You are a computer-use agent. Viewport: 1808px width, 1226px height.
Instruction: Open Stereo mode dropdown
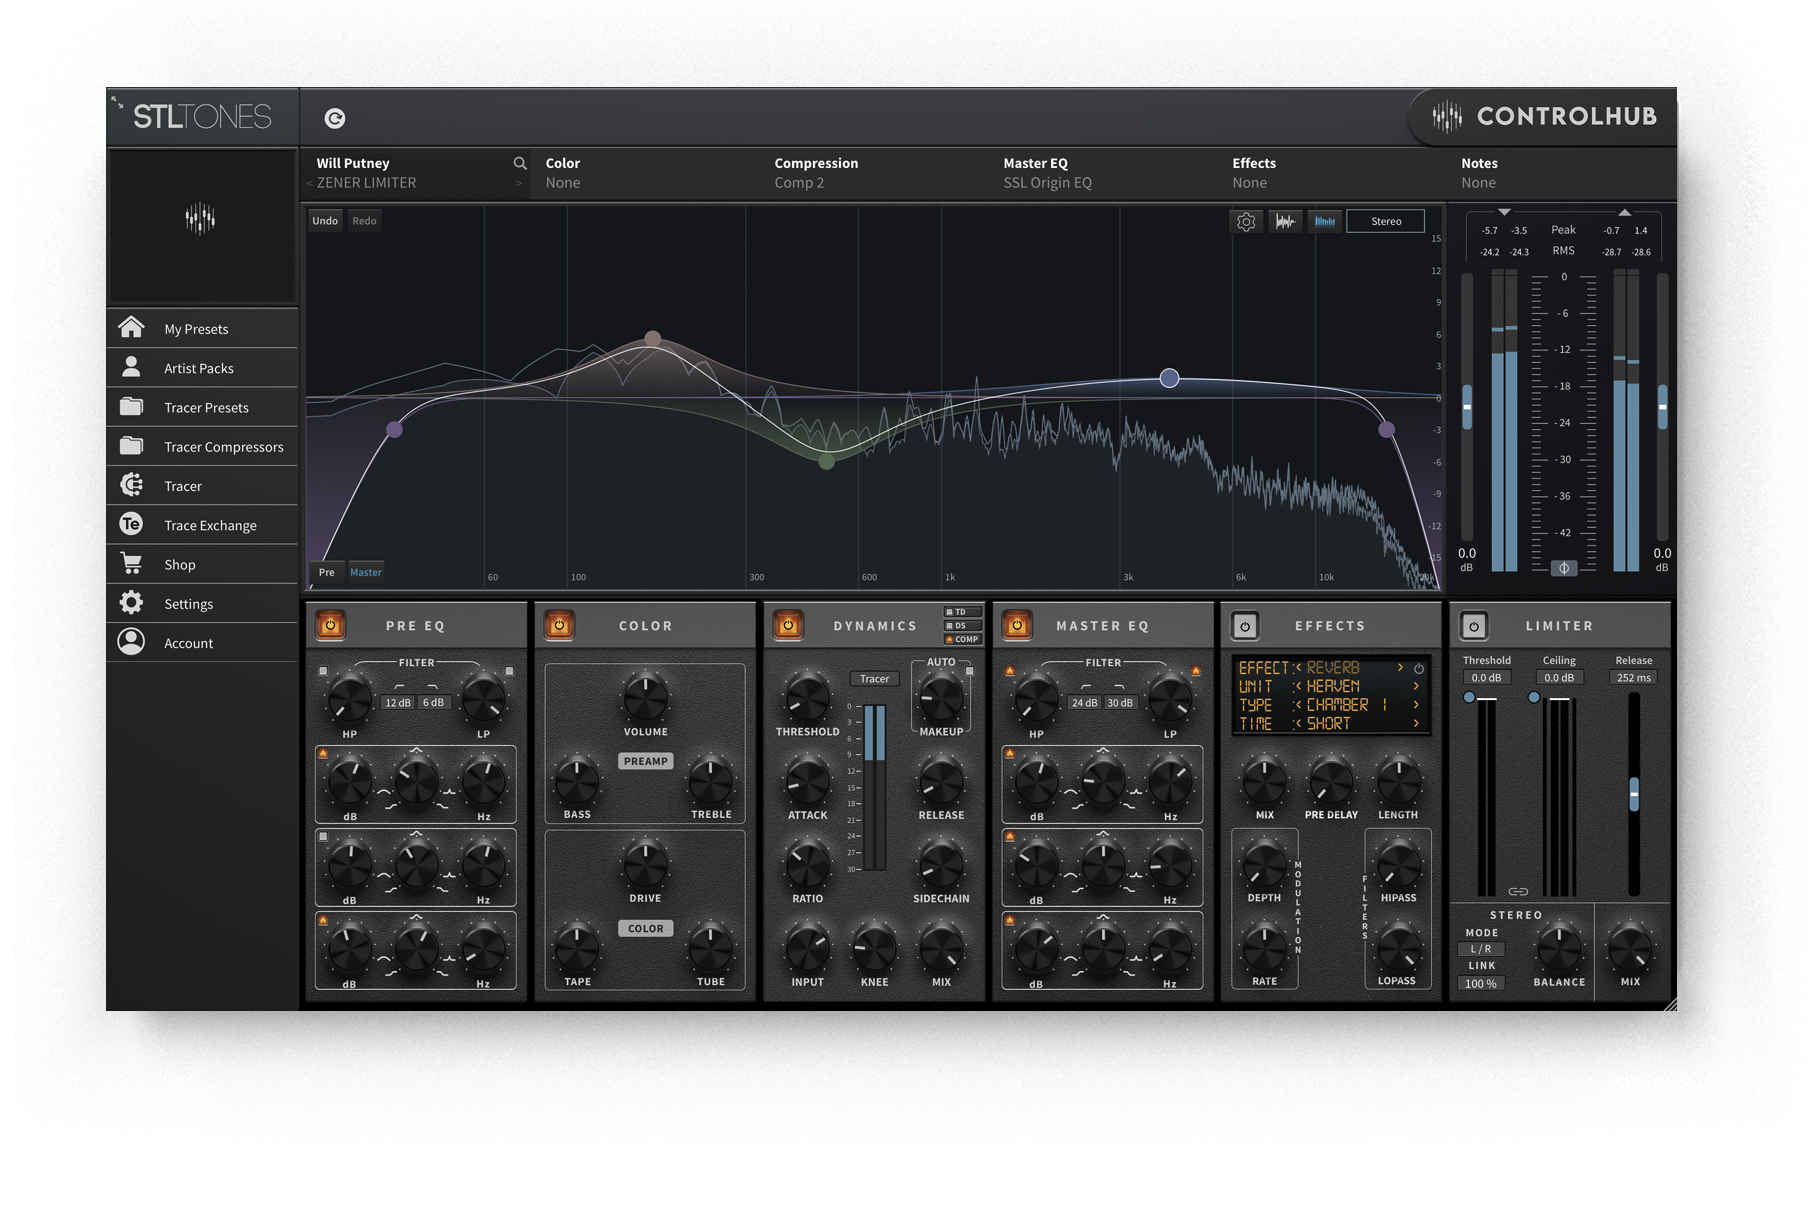click(x=1385, y=221)
